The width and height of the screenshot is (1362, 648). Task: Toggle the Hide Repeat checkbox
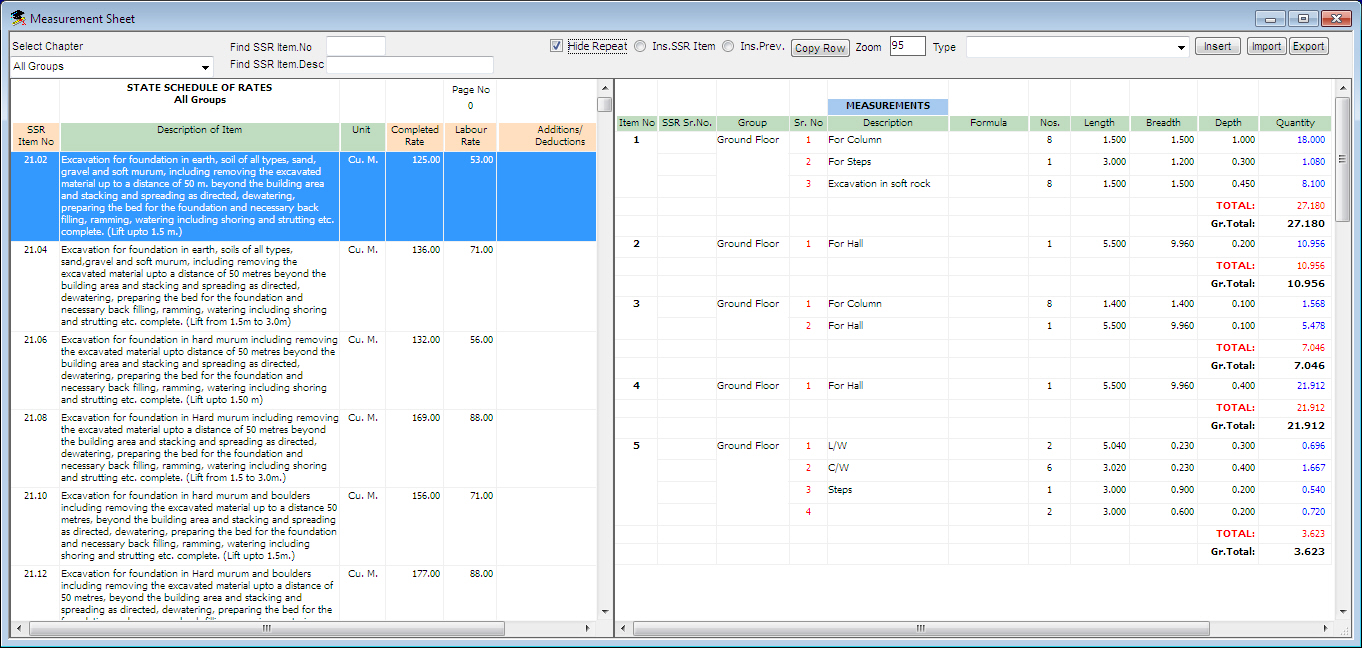(556, 46)
